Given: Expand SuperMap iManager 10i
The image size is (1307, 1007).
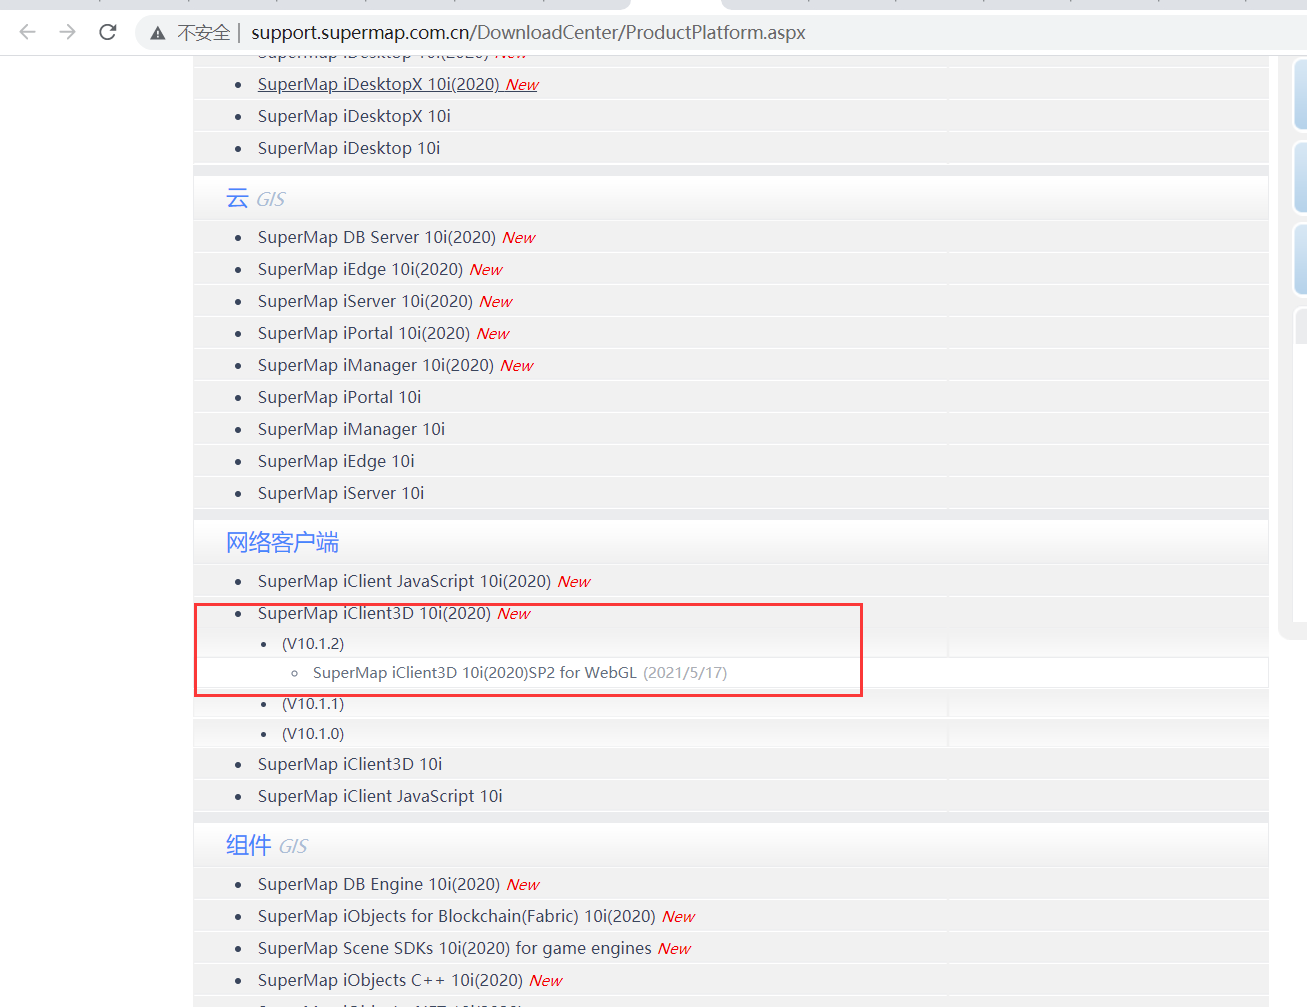Looking at the screenshot, I should pos(351,429).
